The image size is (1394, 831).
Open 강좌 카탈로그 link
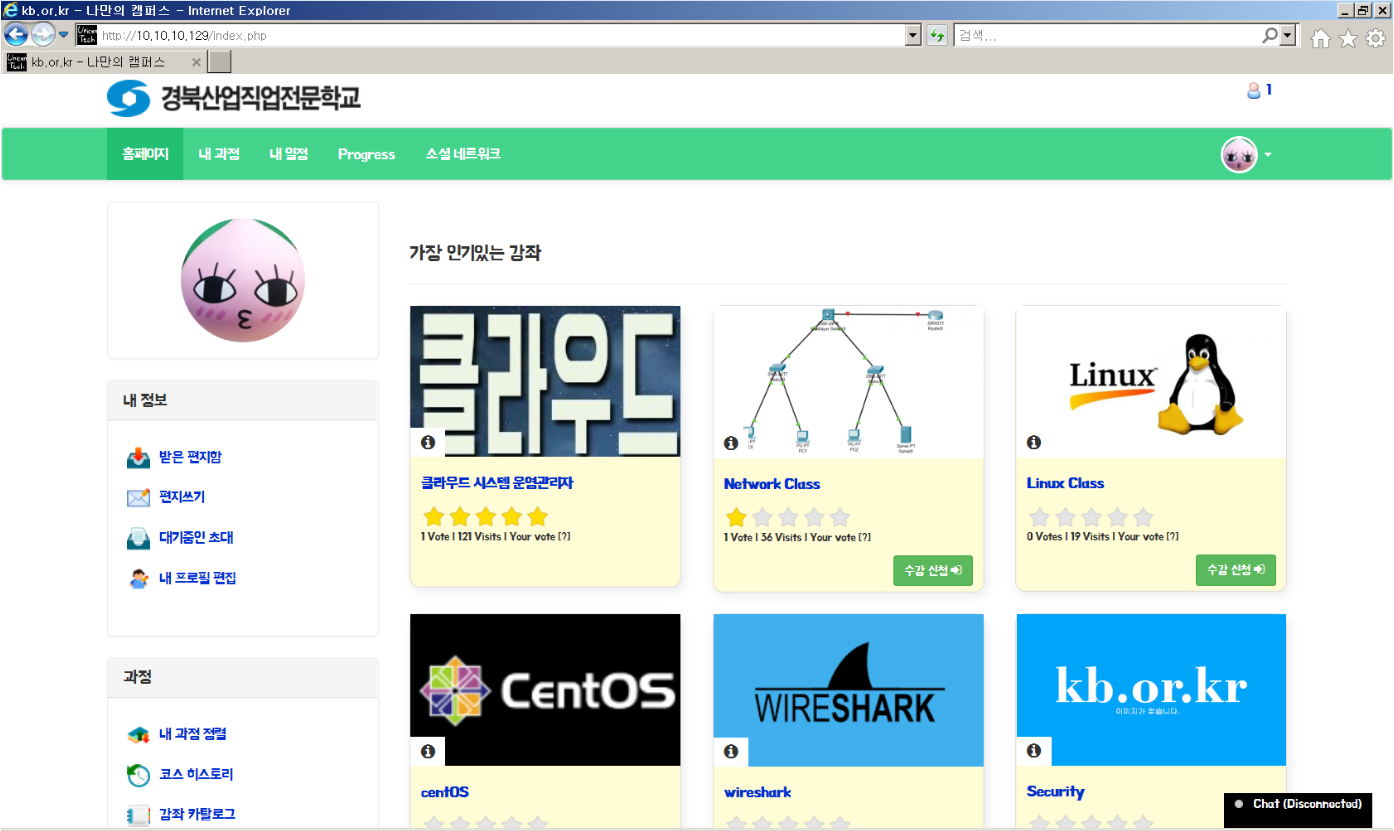(x=198, y=814)
